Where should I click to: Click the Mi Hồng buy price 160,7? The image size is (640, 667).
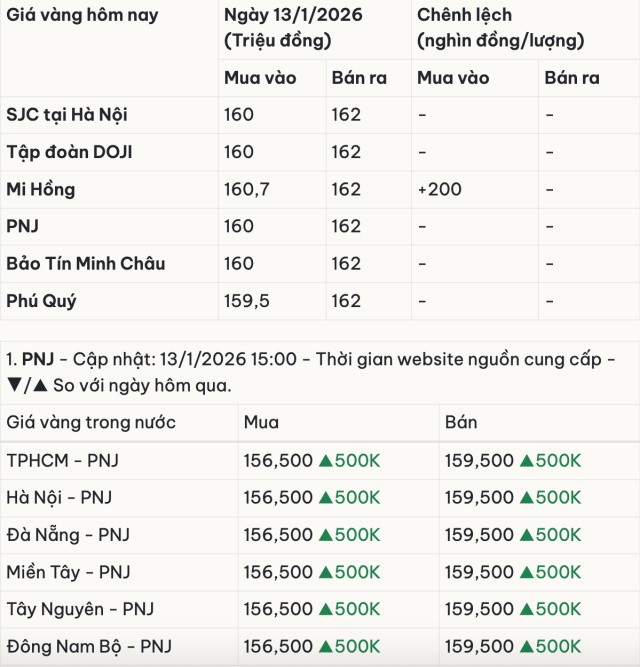tap(247, 189)
